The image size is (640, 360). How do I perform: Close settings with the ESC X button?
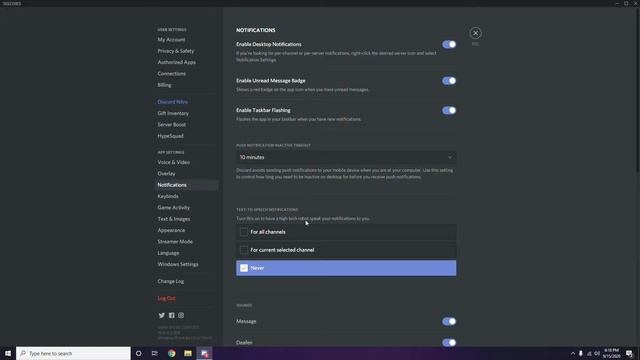[x=475, y=33]
